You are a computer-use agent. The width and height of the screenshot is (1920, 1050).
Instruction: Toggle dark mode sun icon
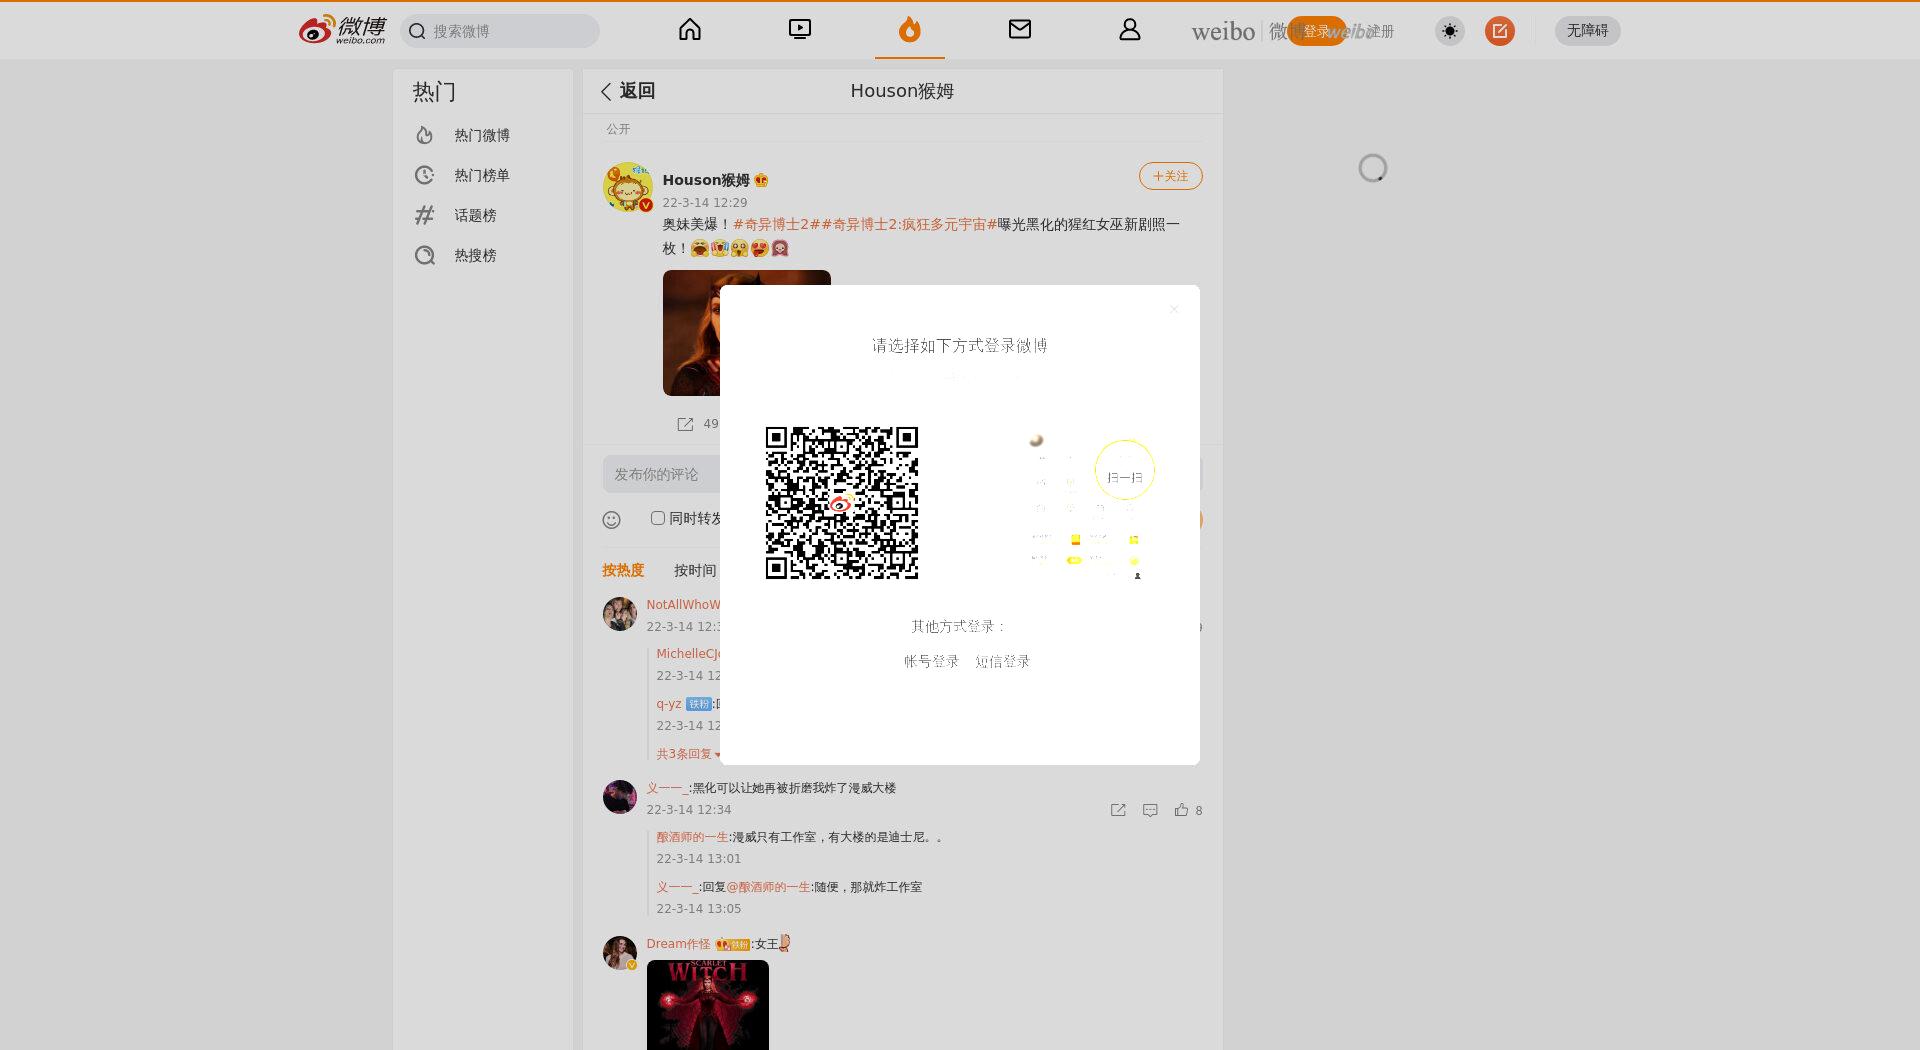[x=1450, y=31]
